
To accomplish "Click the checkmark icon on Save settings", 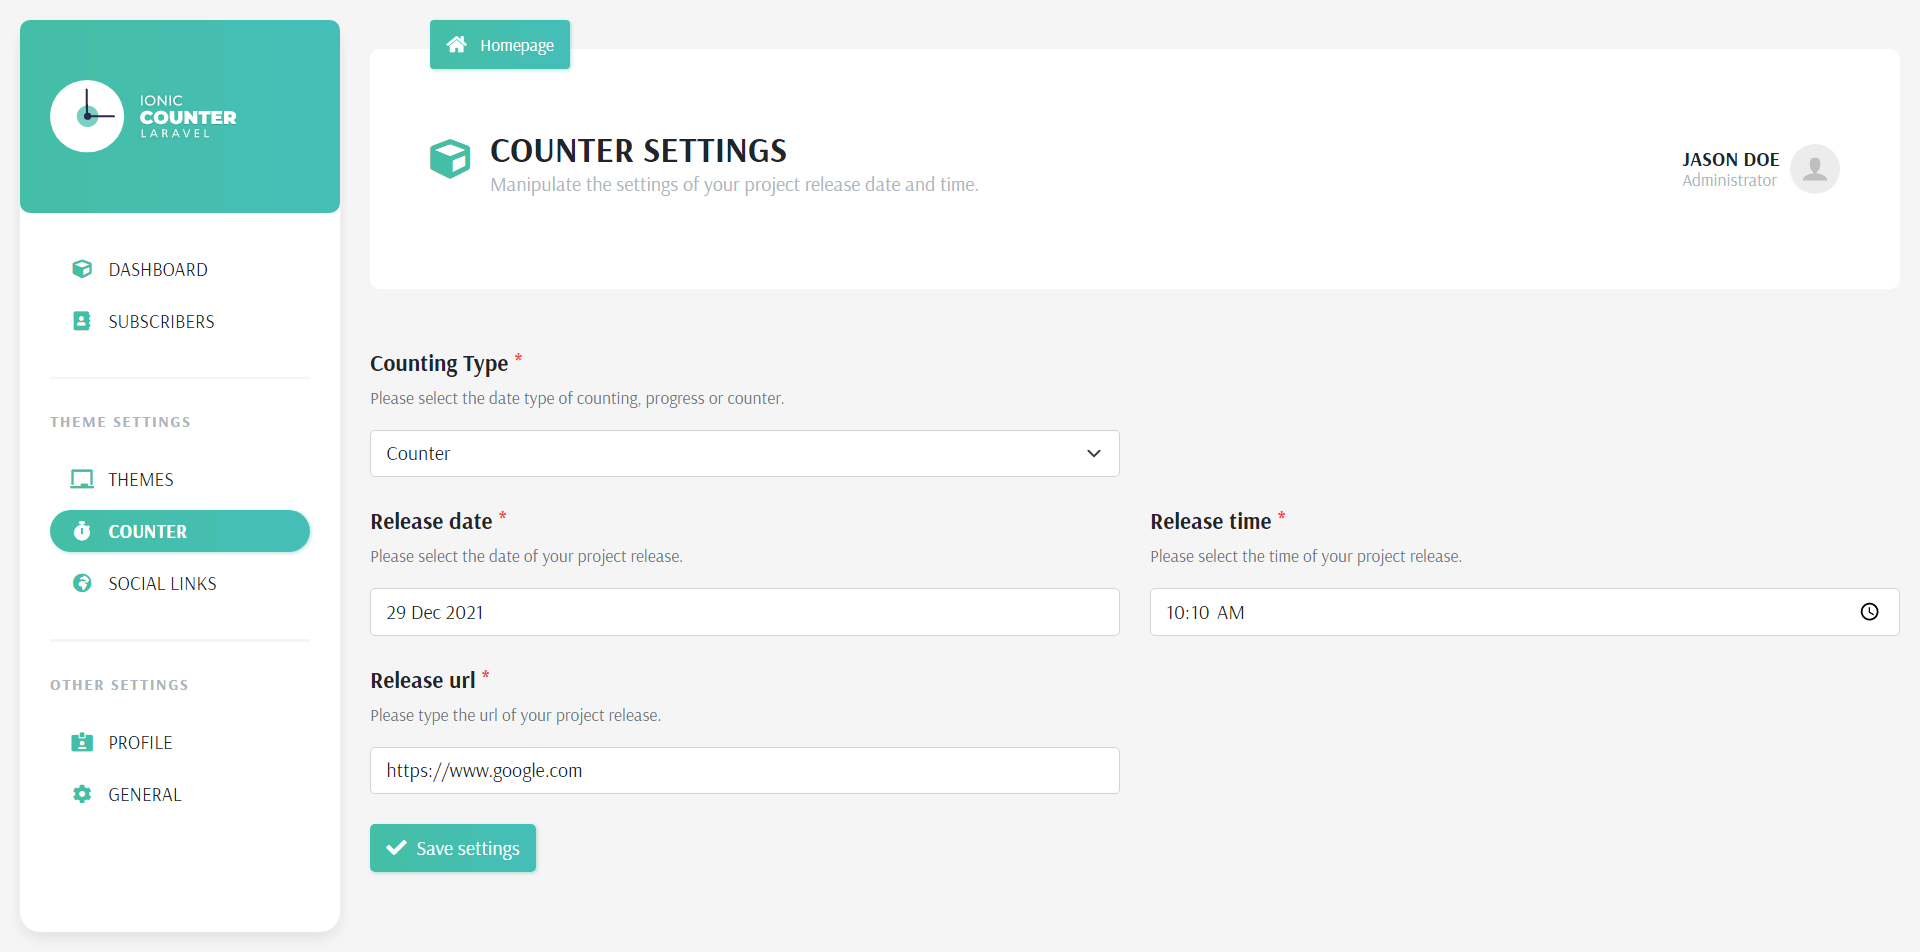I will click(396, 847).
